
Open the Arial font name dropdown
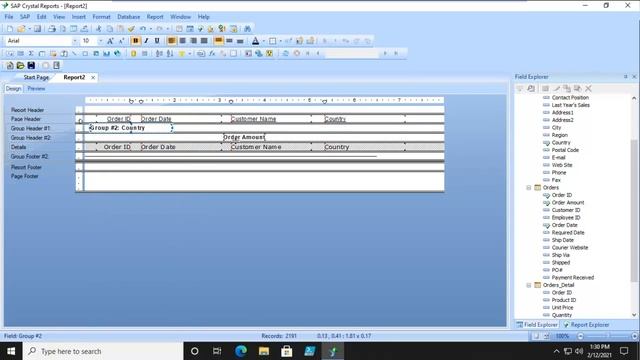pyautogui.click(x=75, y=41)
